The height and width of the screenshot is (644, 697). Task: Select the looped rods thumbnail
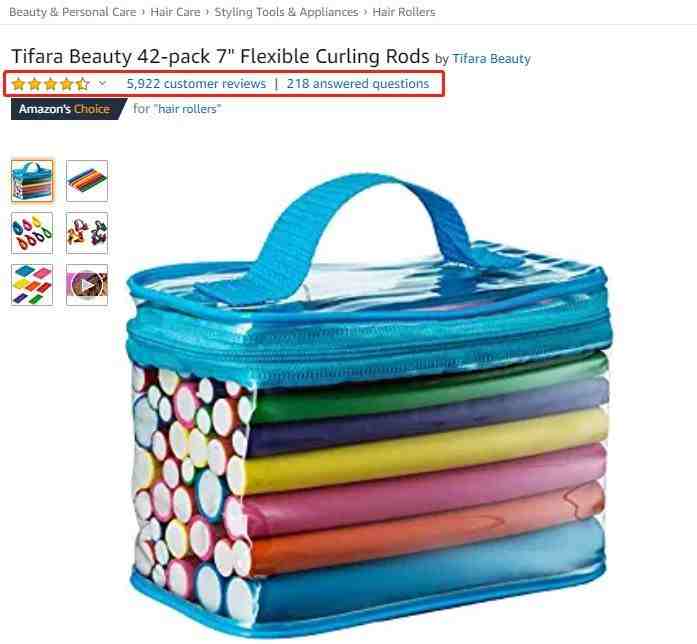click(32, 233)
